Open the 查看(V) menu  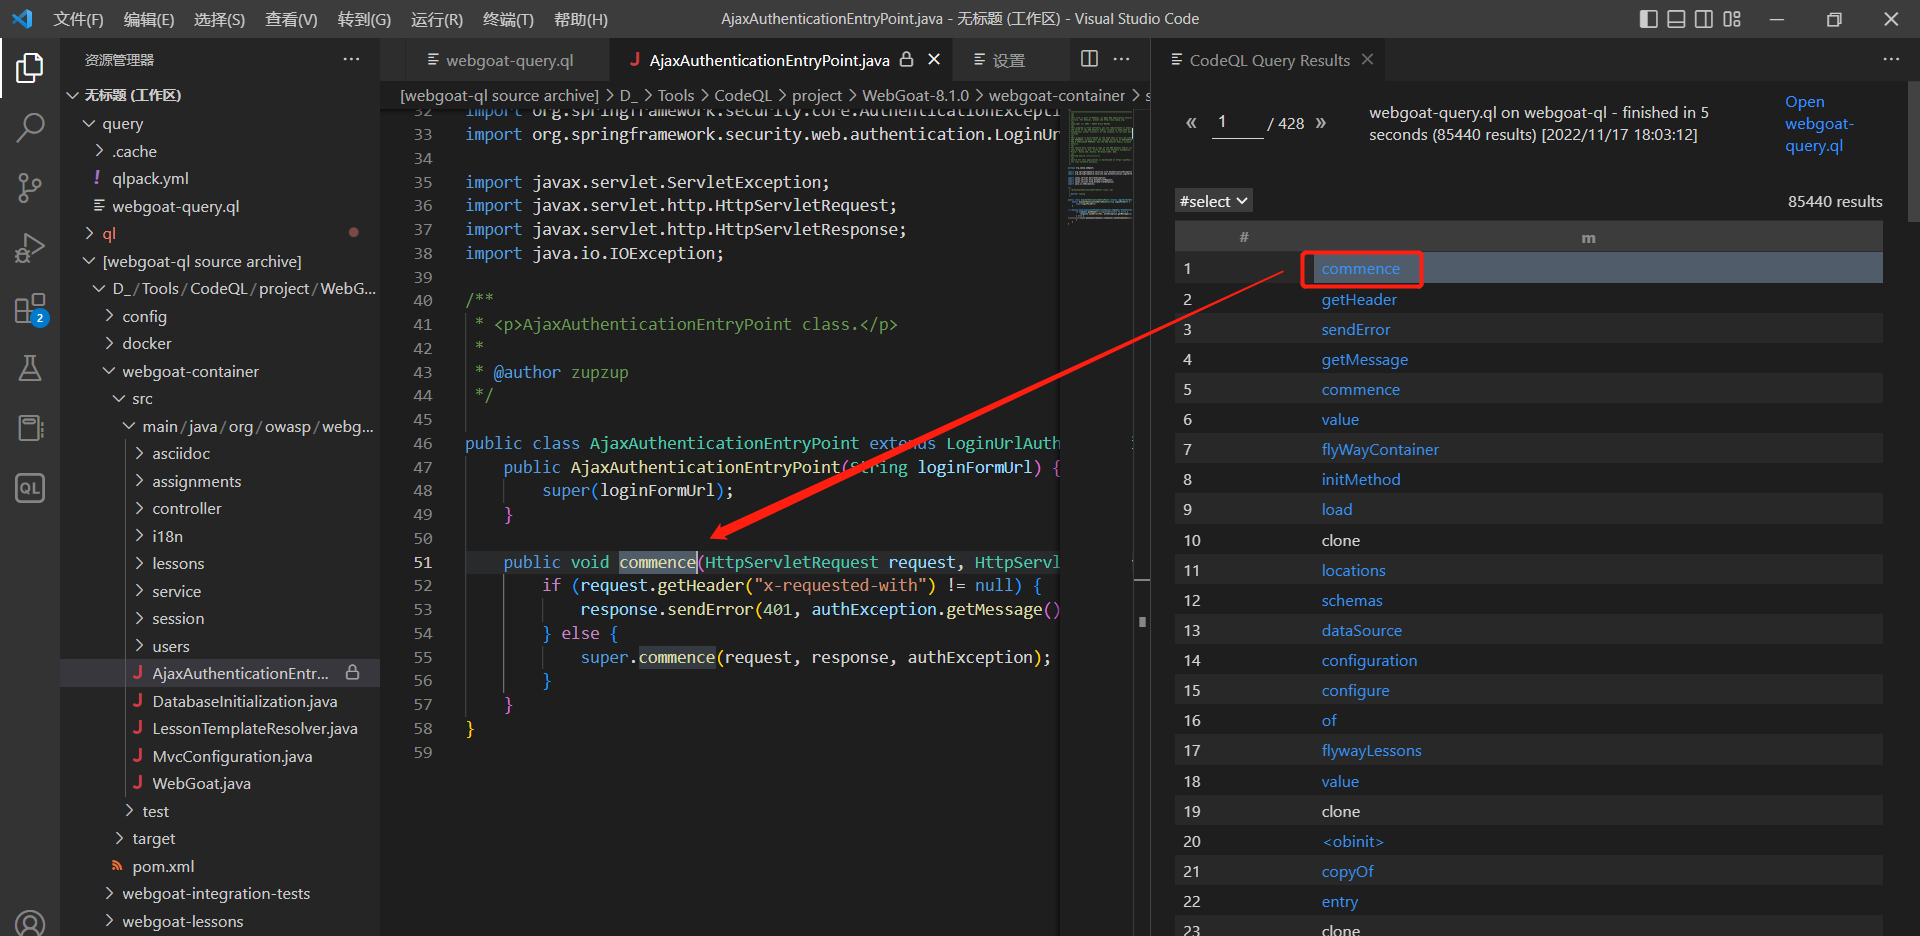point(291,19)
